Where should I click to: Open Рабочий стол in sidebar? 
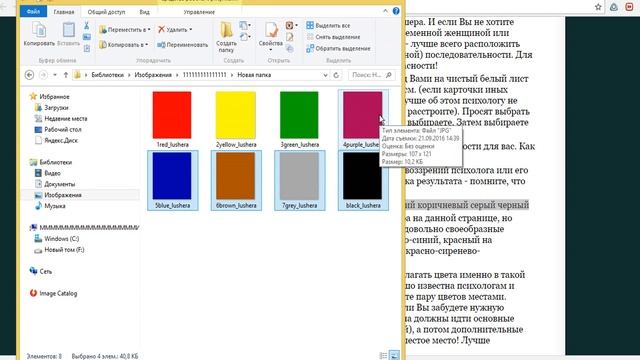click(x=62, y=130)
